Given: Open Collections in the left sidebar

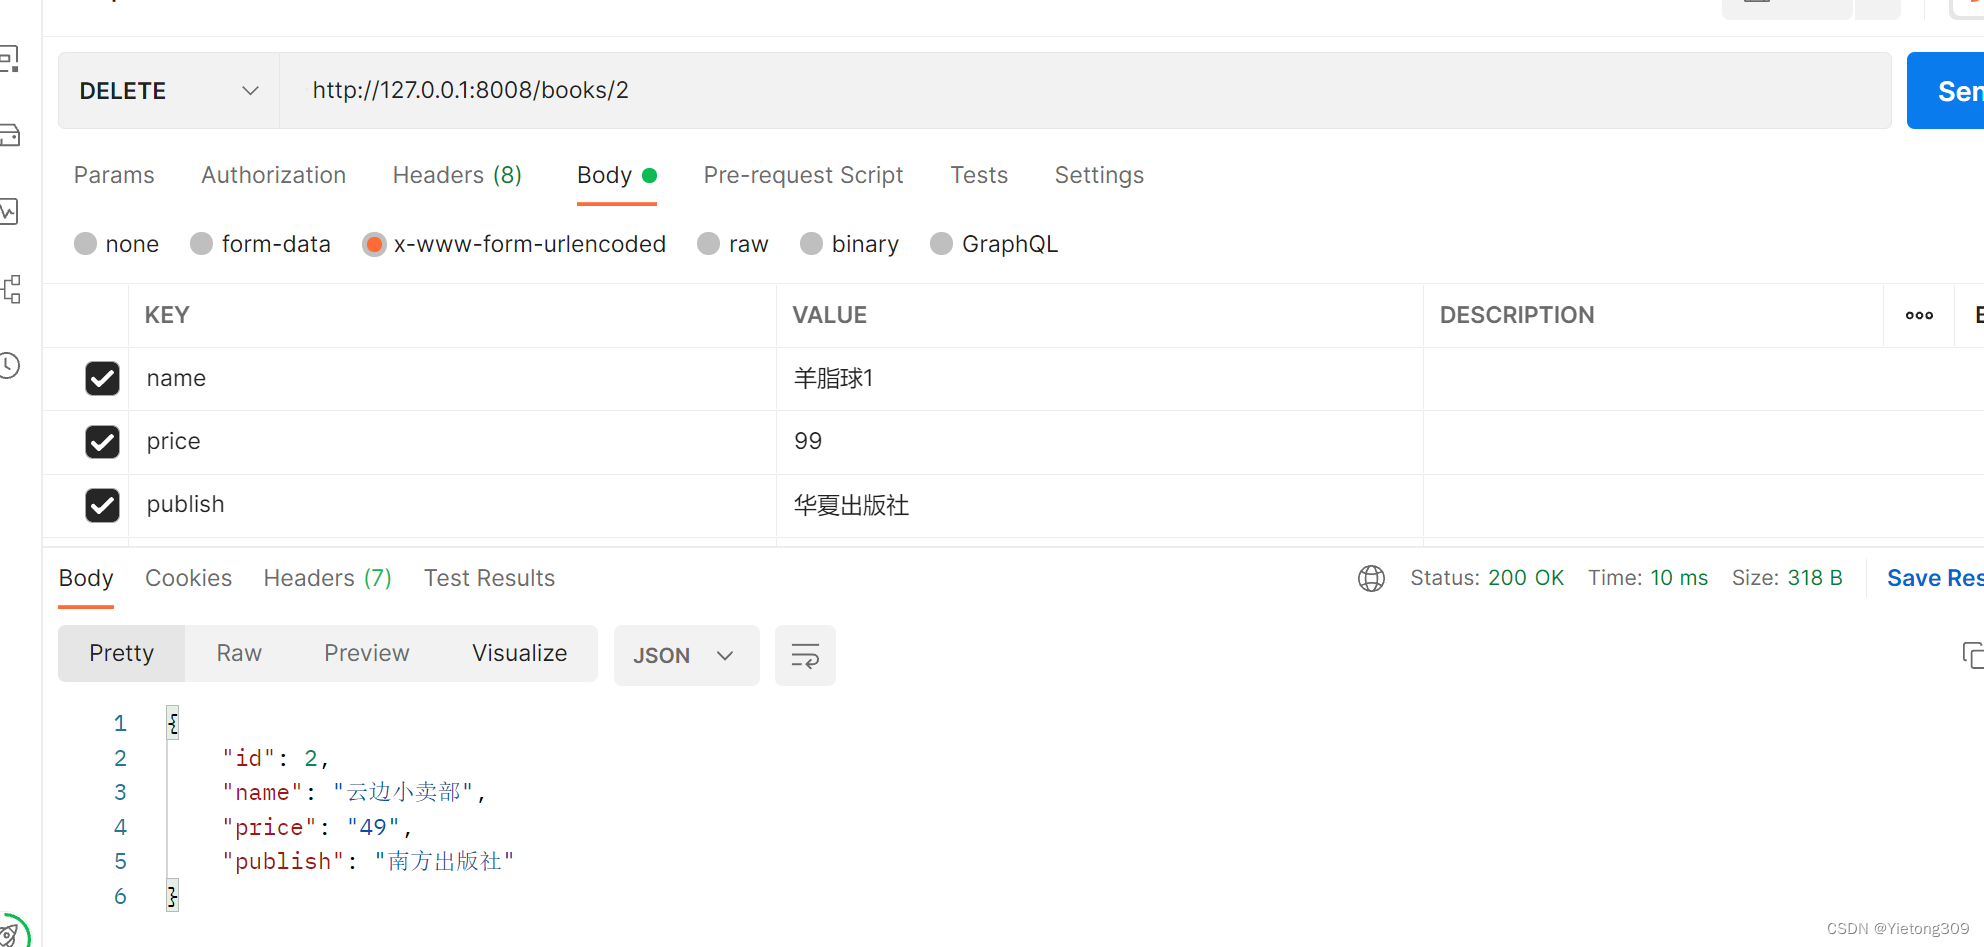Looking at the screenshot, I should pos(11,58).
